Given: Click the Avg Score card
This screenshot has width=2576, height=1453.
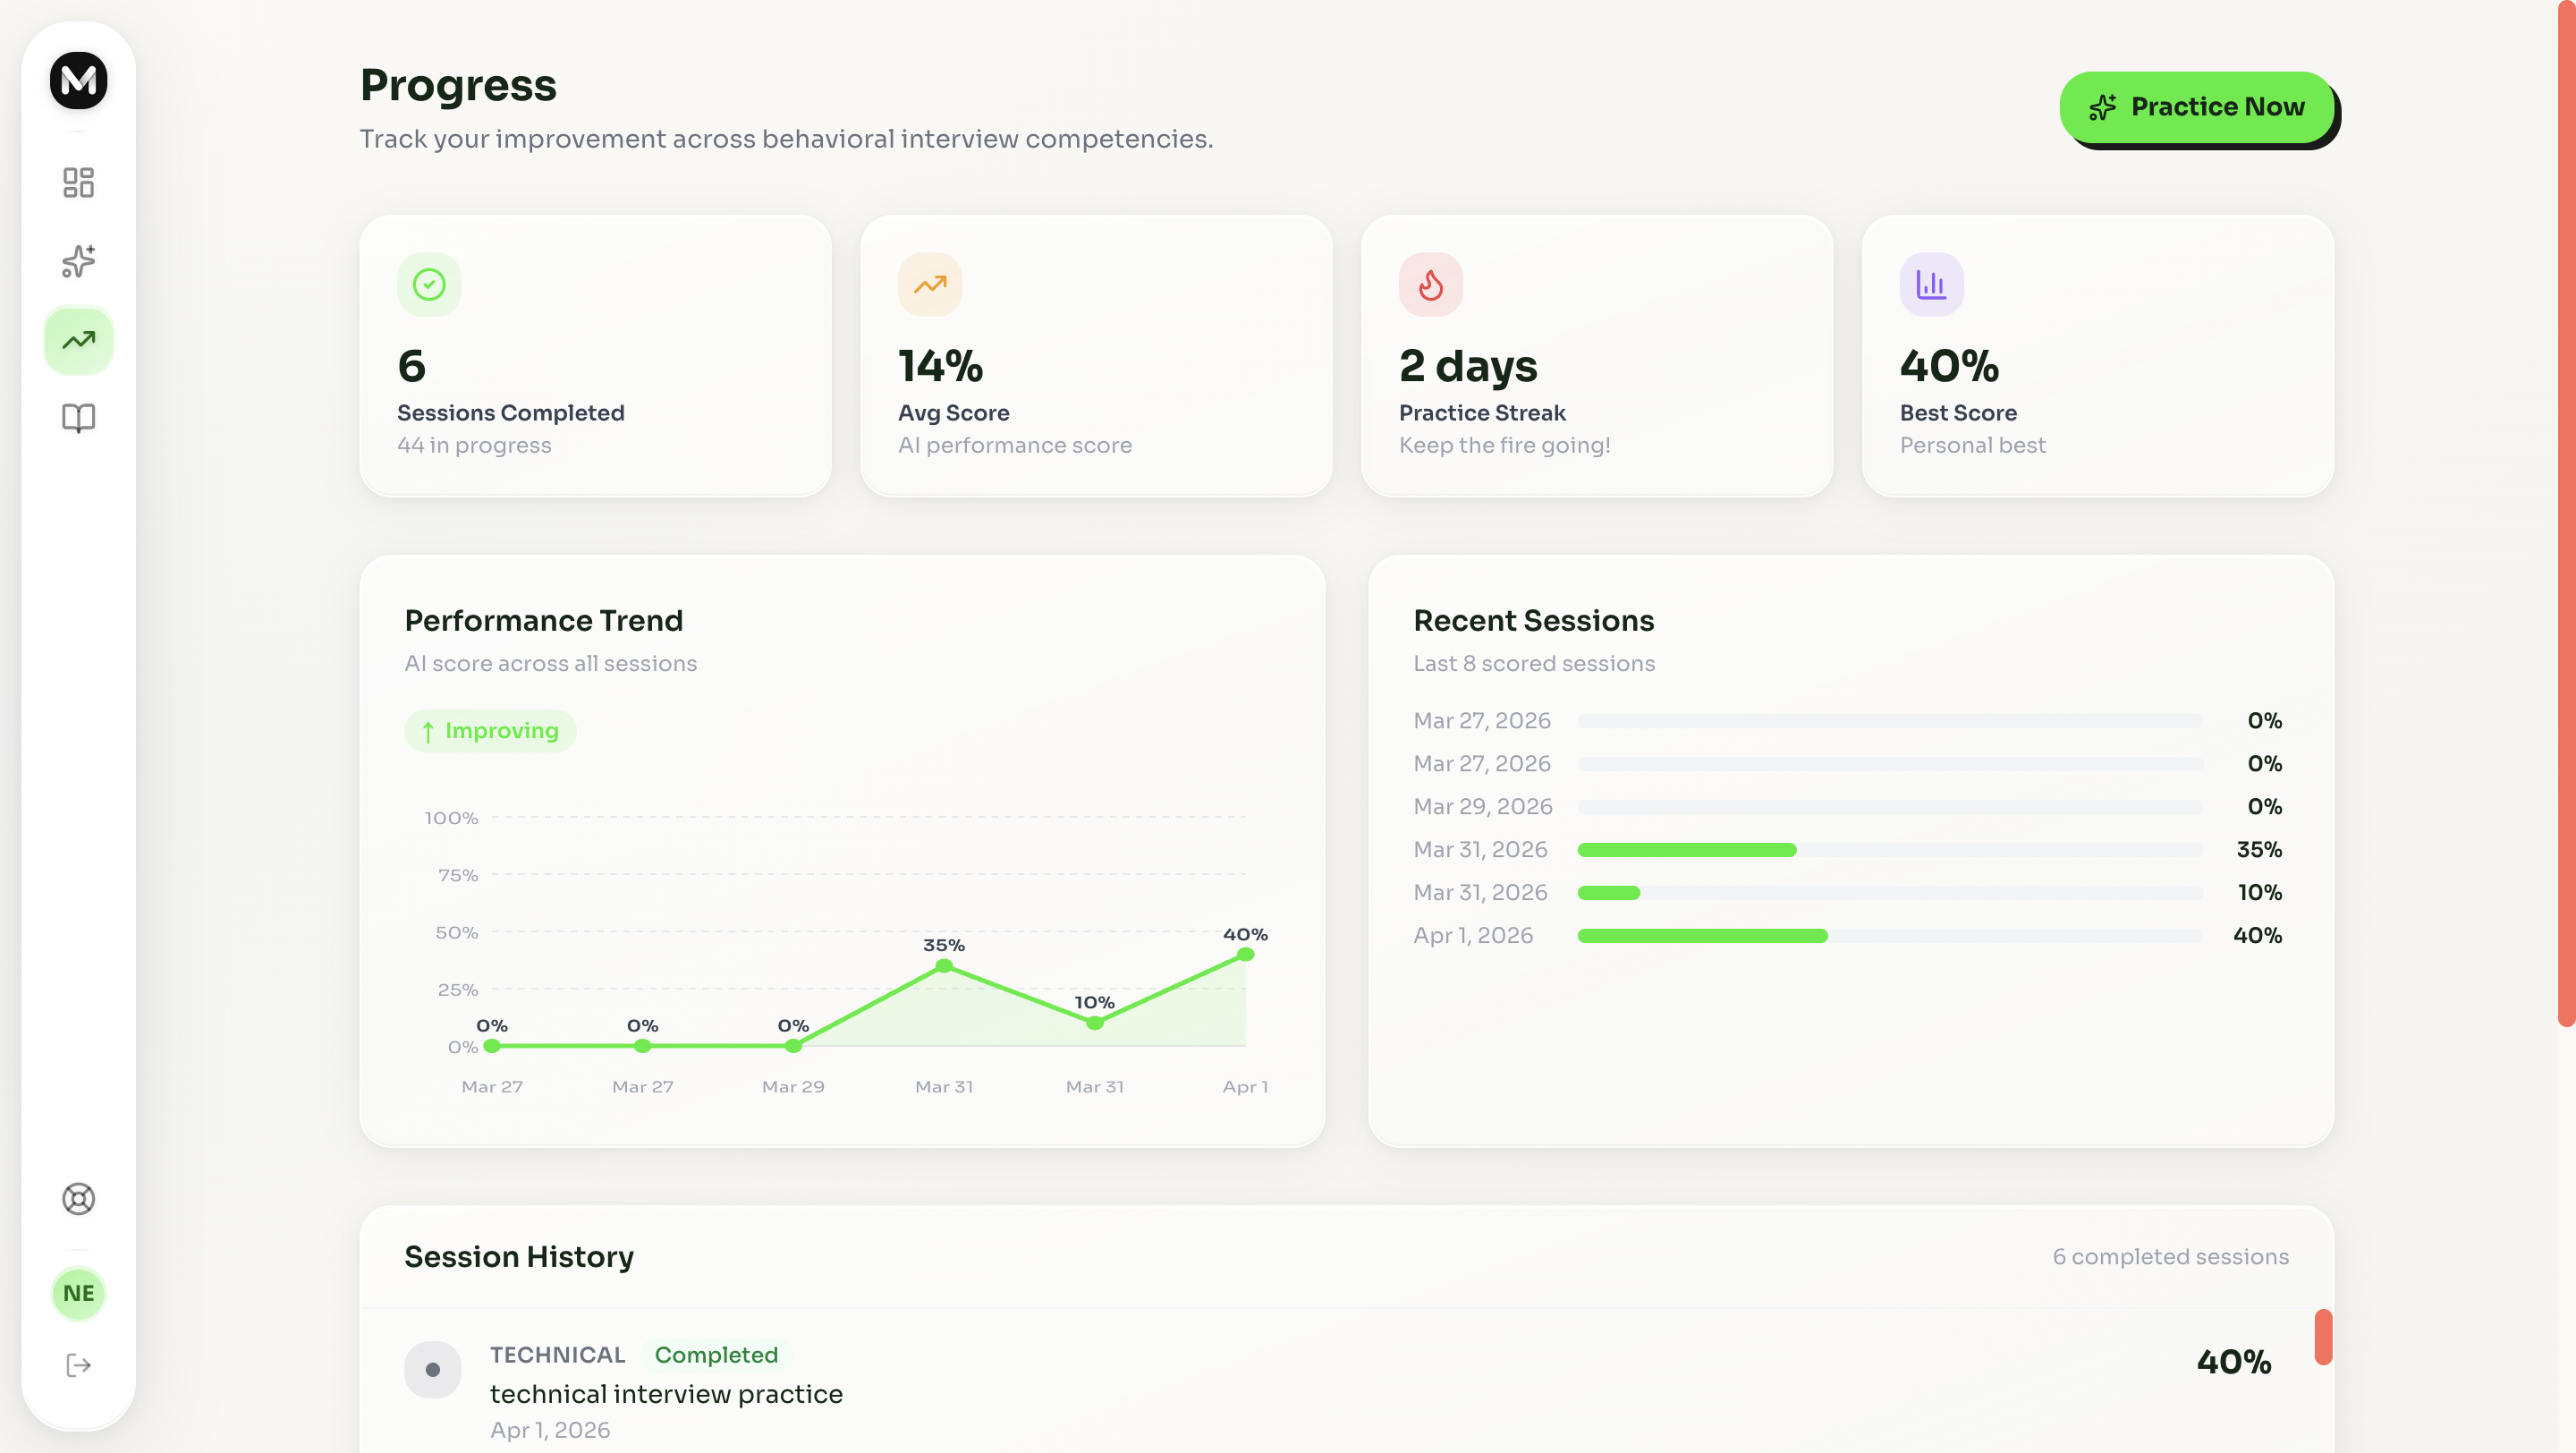Looking at the screenshot, I should pyautogui.click(x=1095, y=356).
